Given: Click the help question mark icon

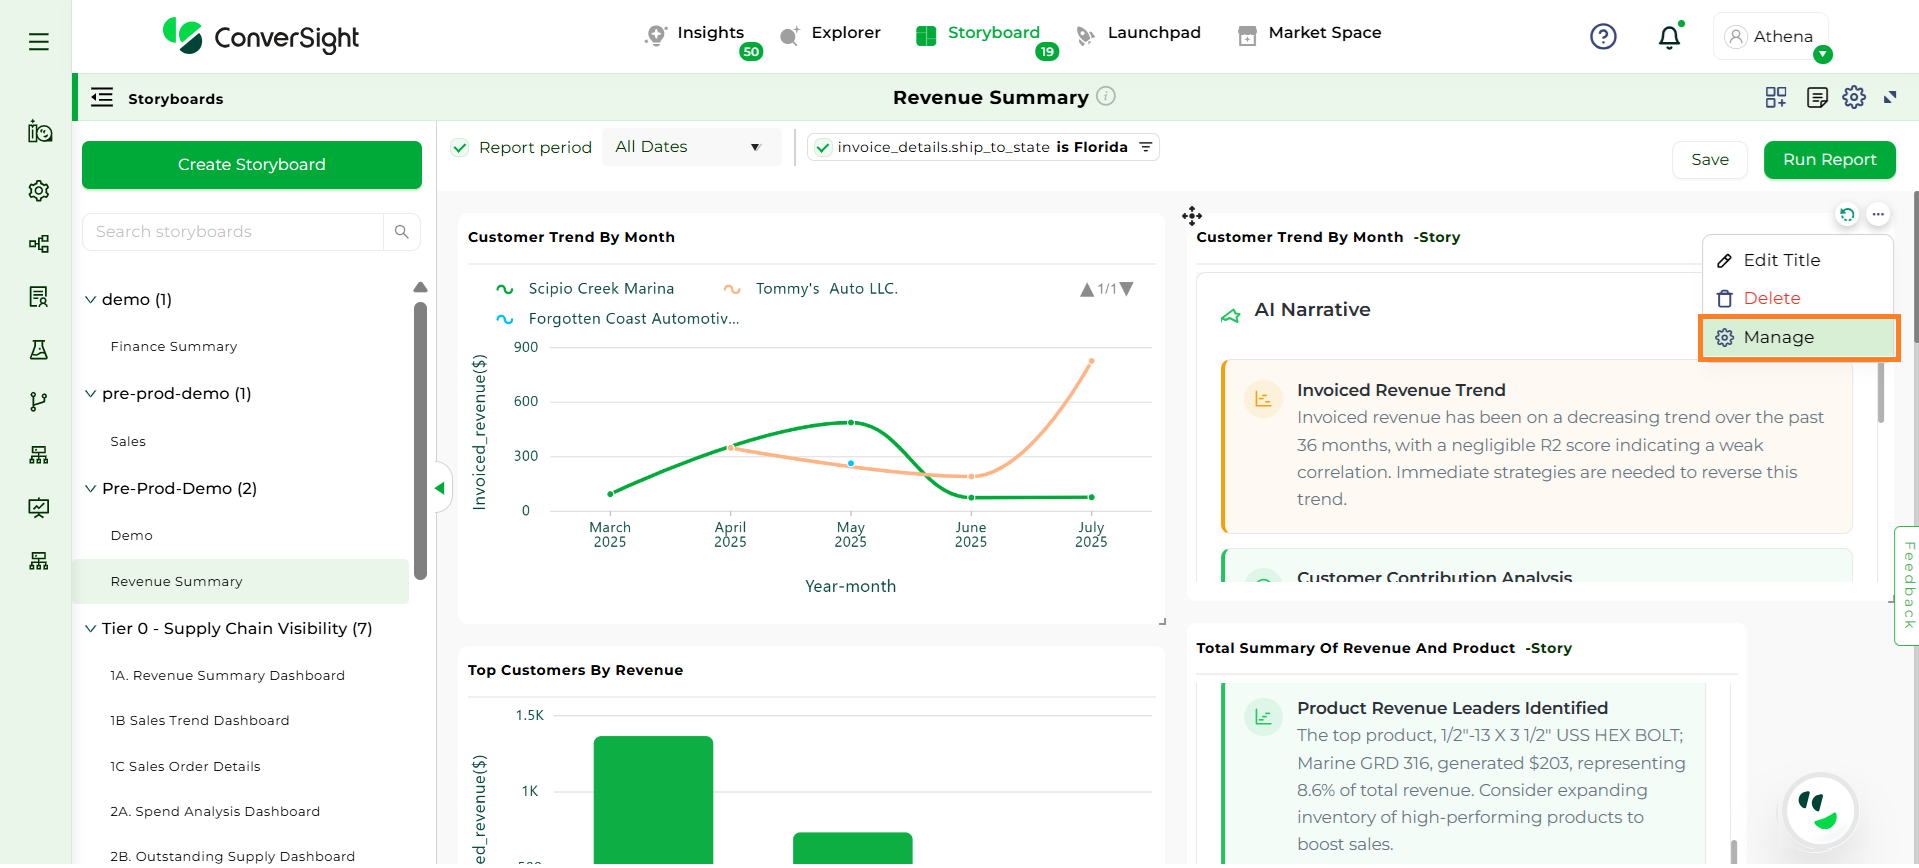Looking at the screenshot, I should [1603, 37].
